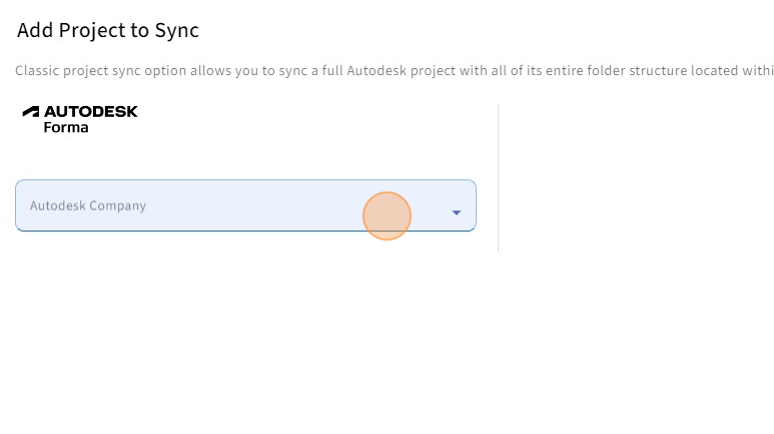
Task: Click the orange highlight circle in dropdown
Action: [x=387, y=216]
